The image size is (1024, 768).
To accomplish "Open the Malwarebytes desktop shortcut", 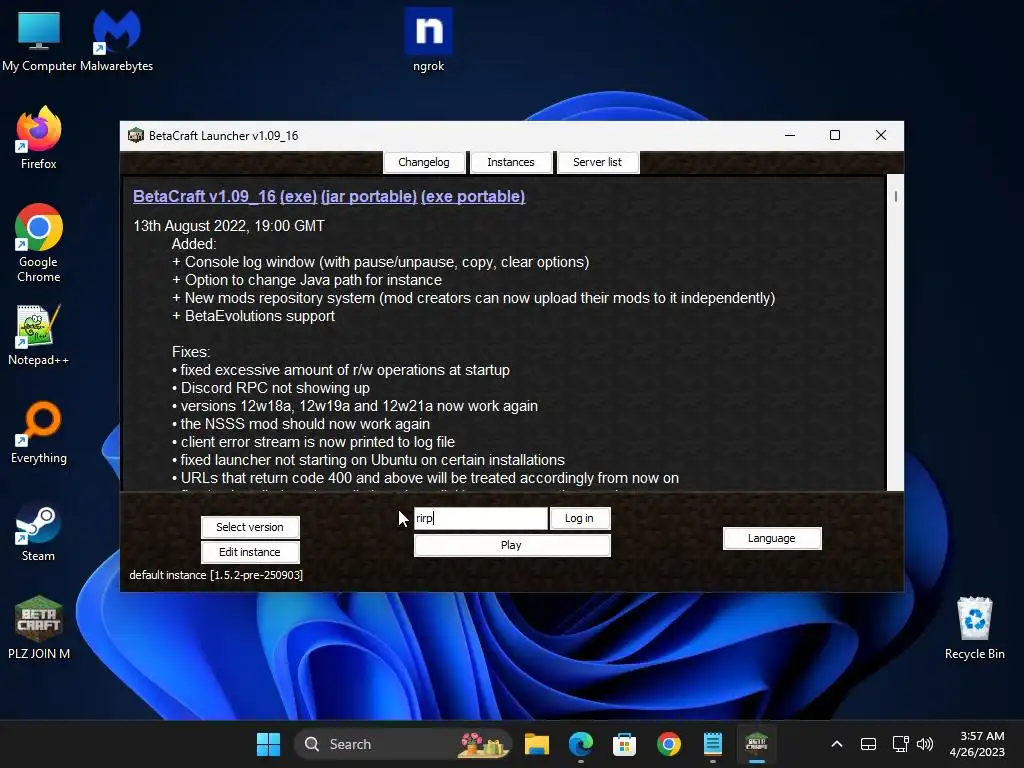I will click(116, 40).
